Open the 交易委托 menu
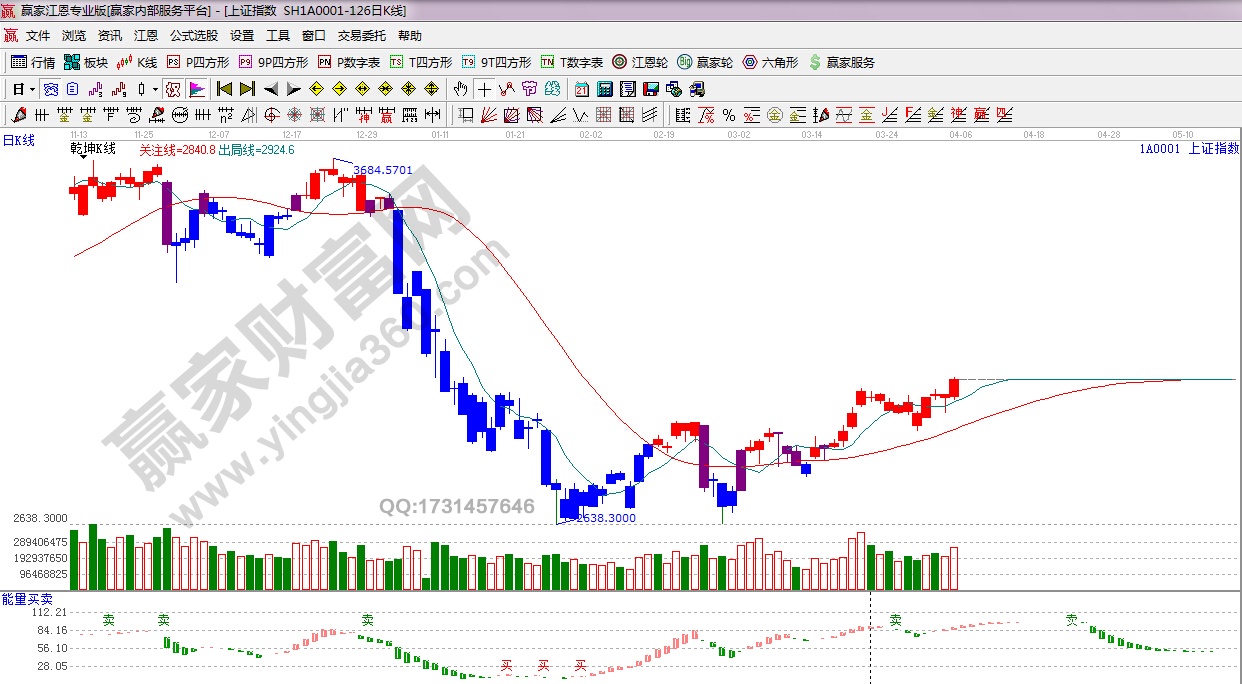The image size is (1242, 684). click(361, 36)
